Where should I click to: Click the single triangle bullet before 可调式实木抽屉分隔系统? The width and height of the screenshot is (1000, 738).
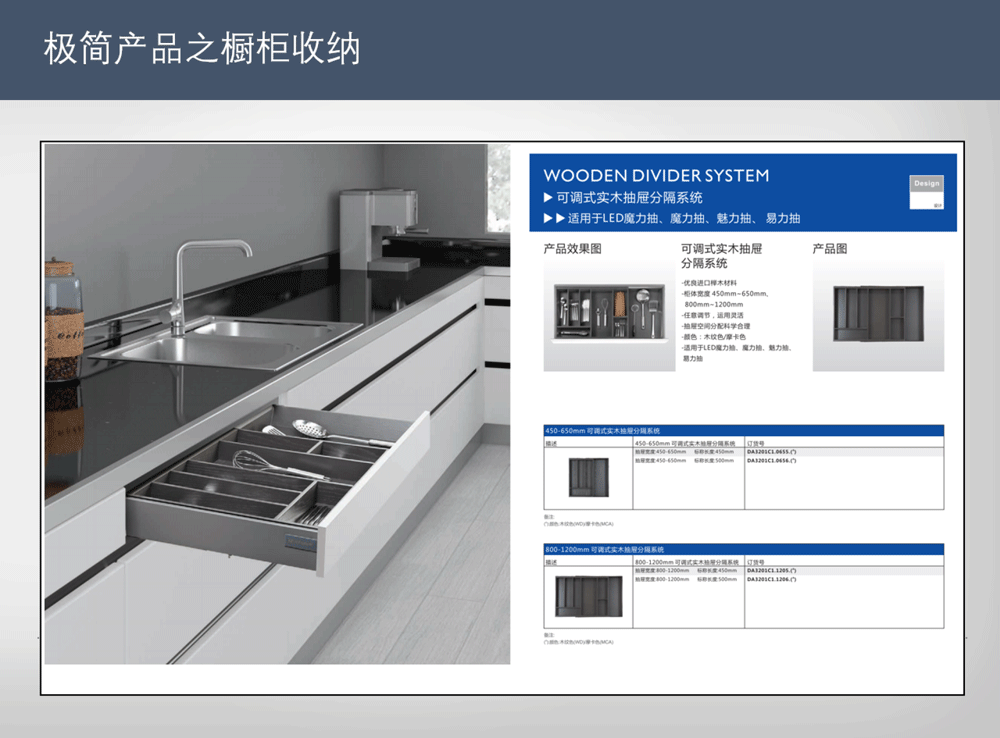(x=548, y=198)
